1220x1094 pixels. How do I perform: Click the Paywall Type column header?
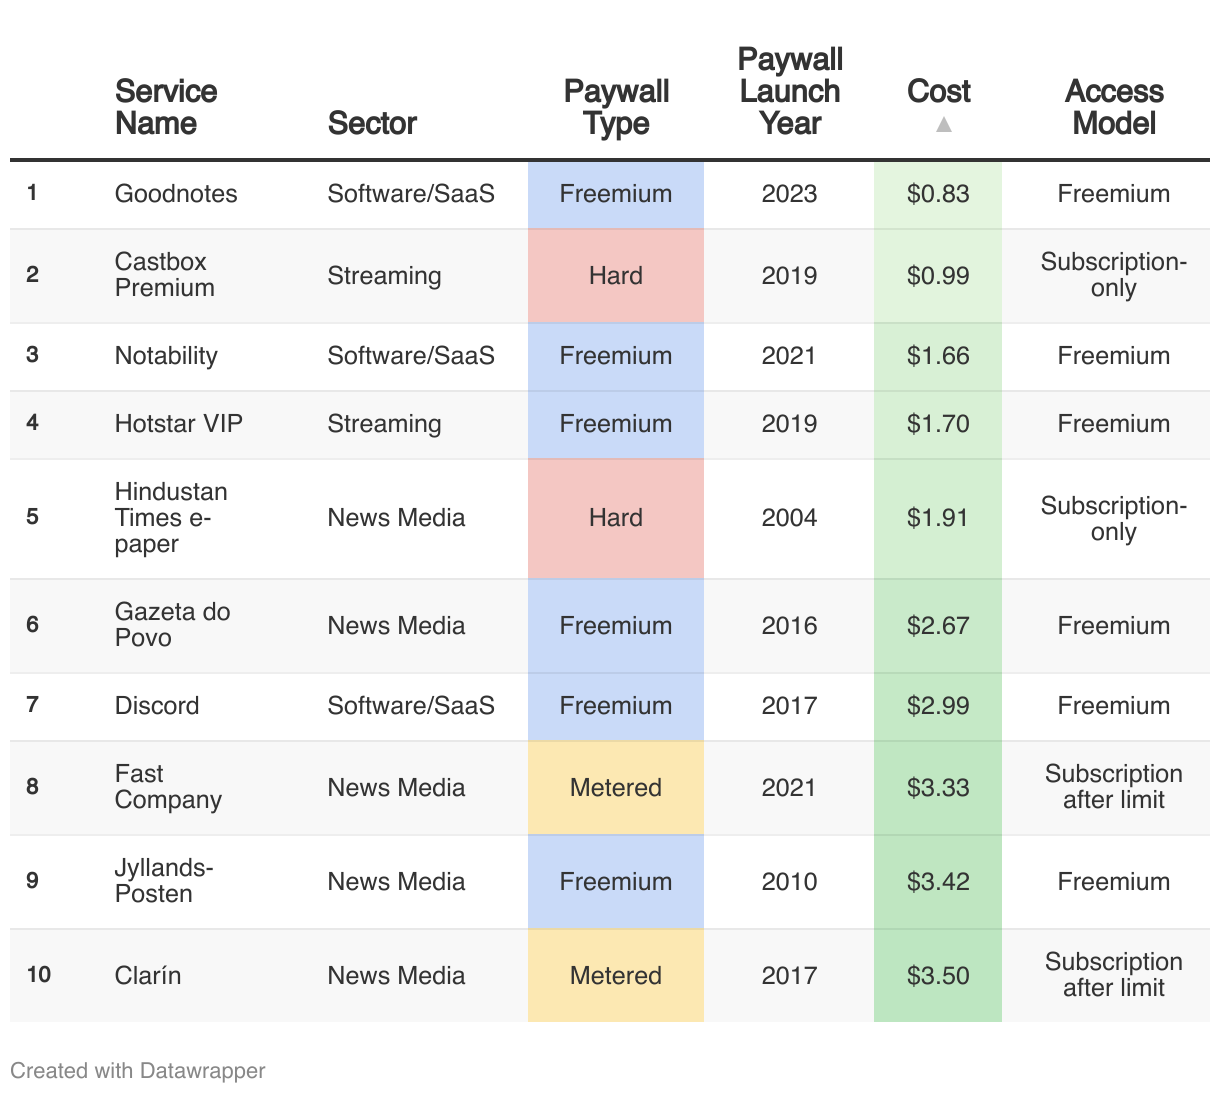coord(616,107)
